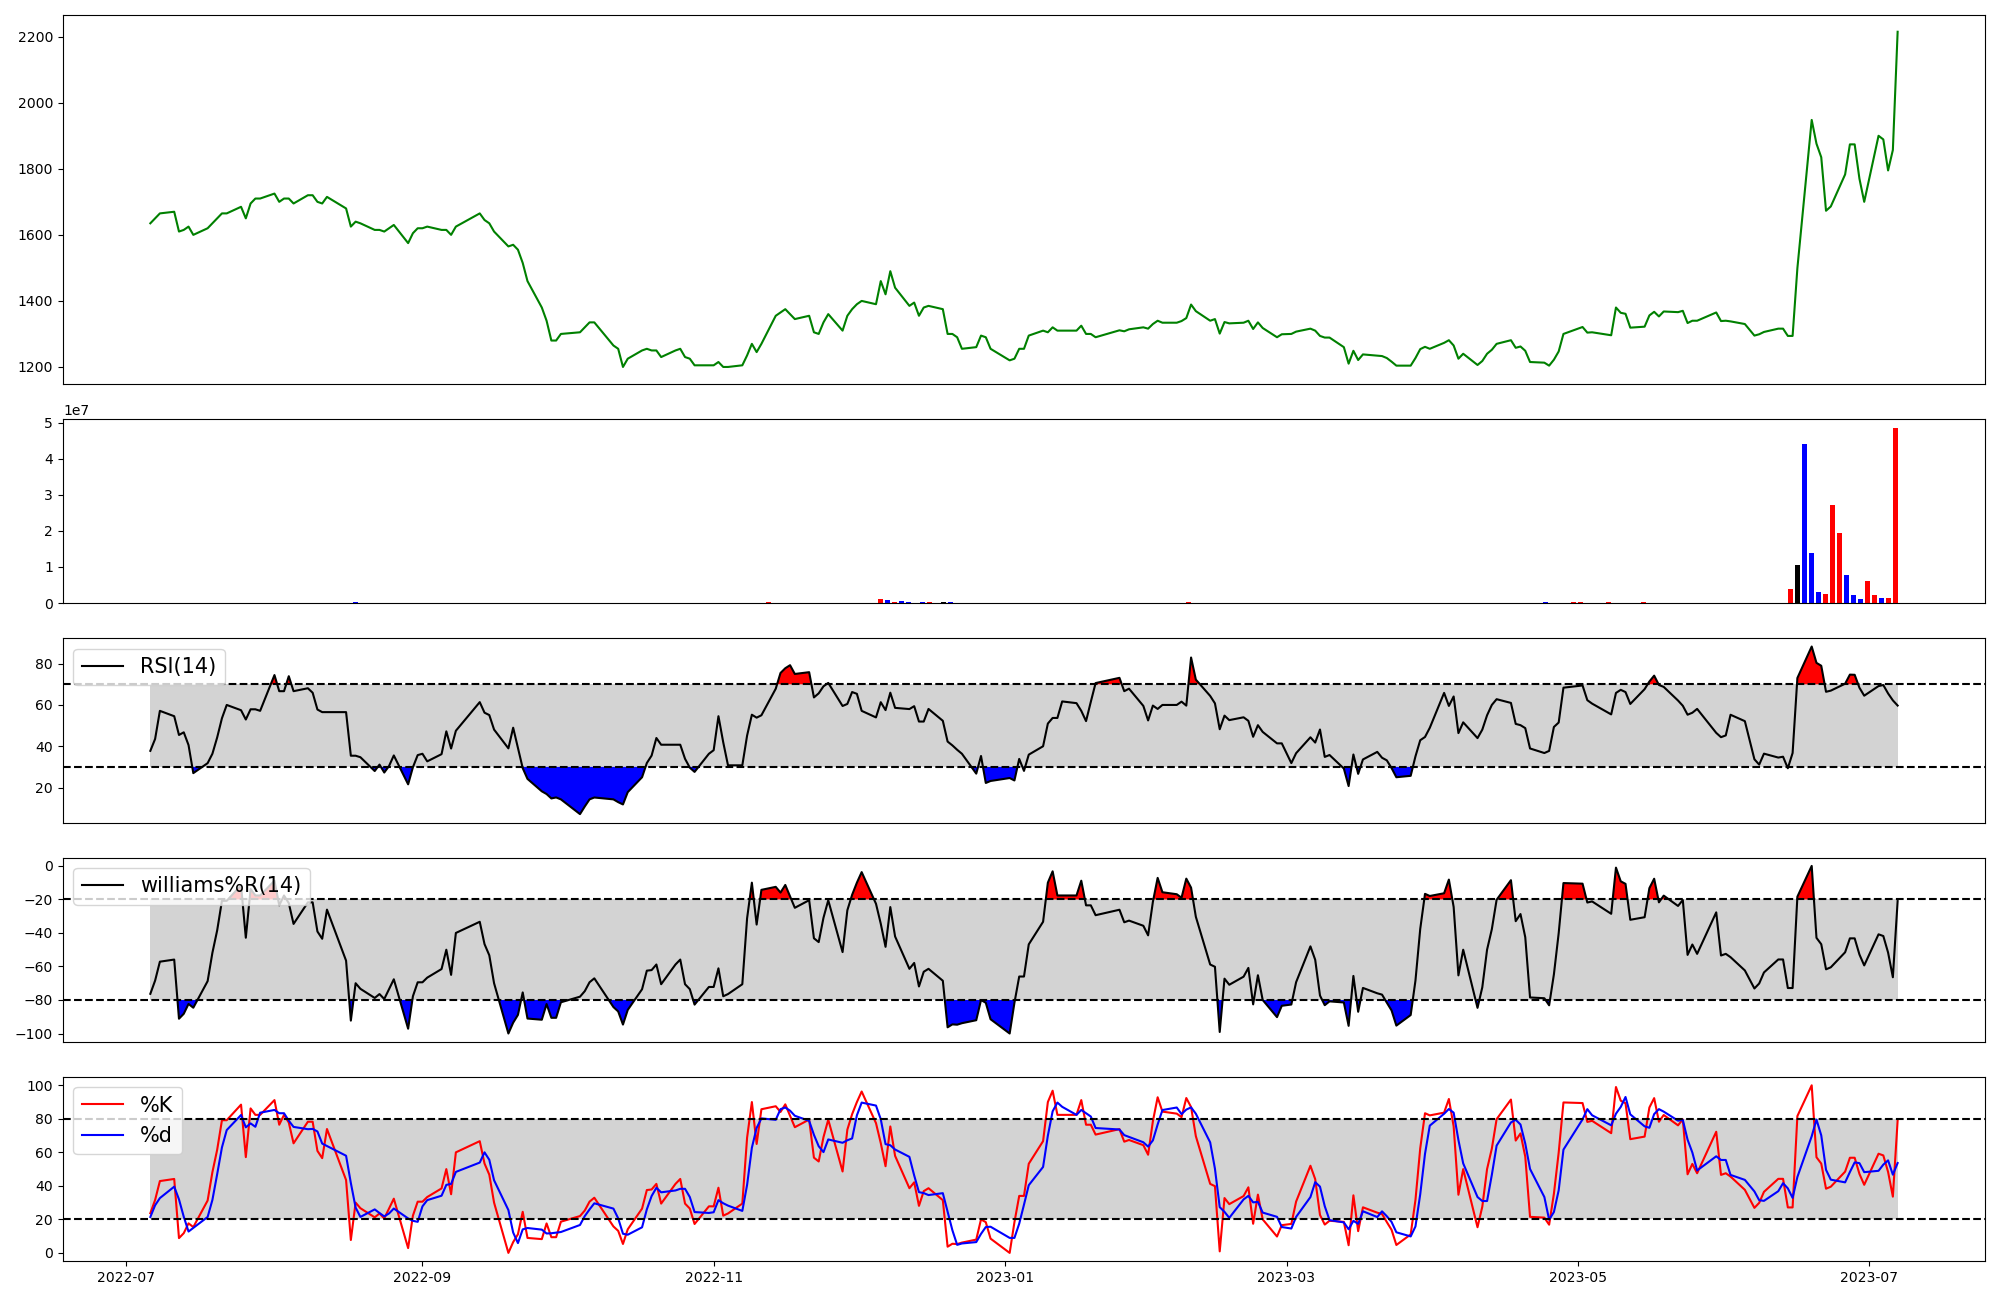Click the williams%R(14) legend label
Viewport: 2000px width, 1300px height.
[220, 885]
